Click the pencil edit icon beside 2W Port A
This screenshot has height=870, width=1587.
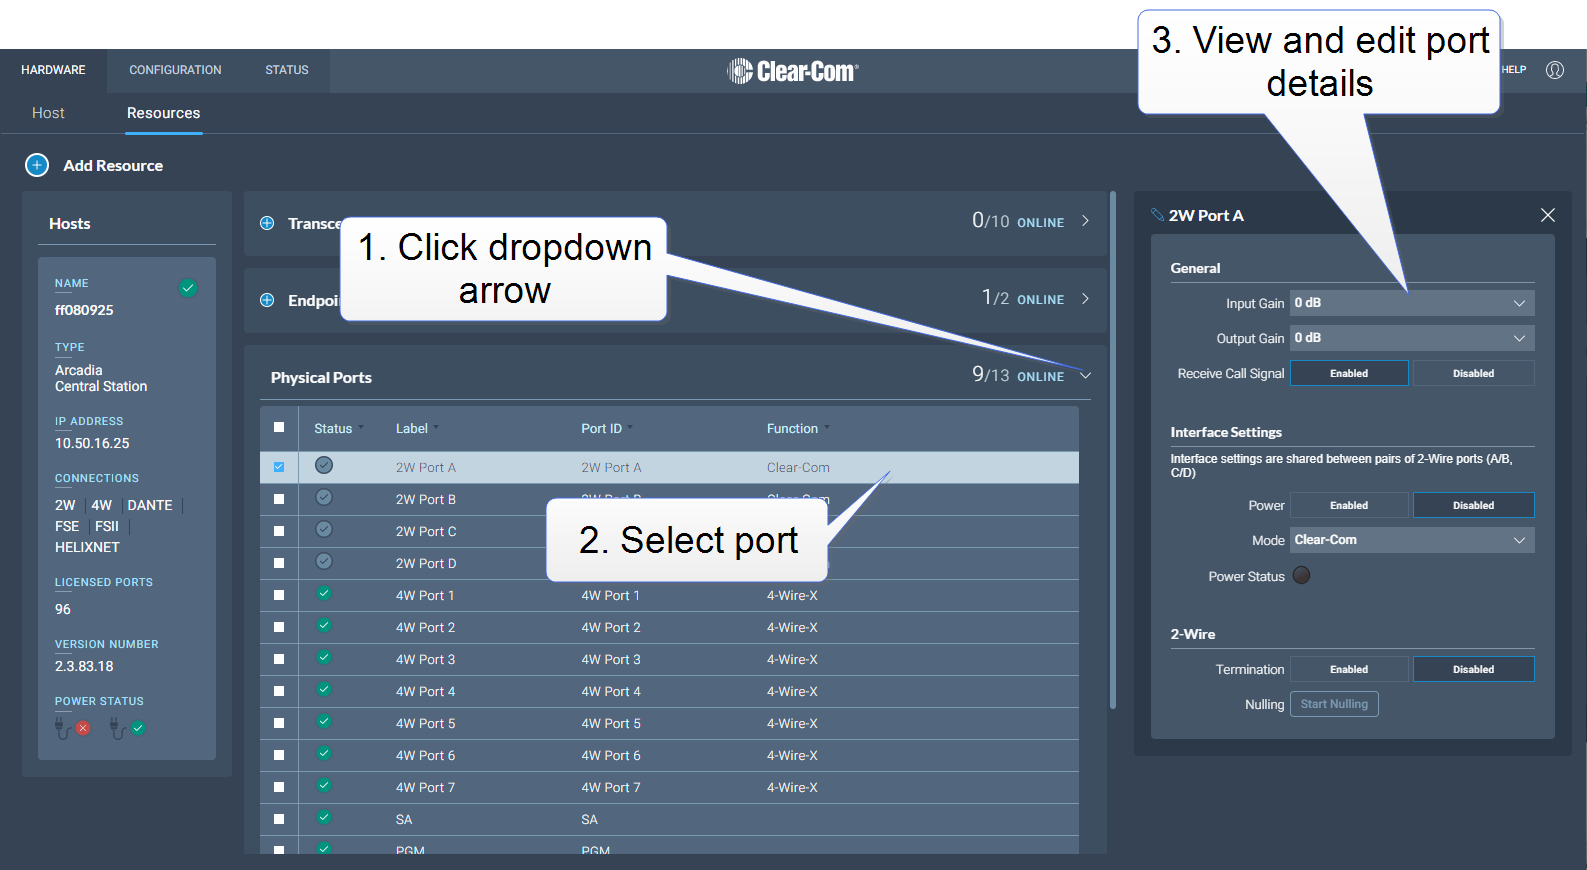[1157, 215]
